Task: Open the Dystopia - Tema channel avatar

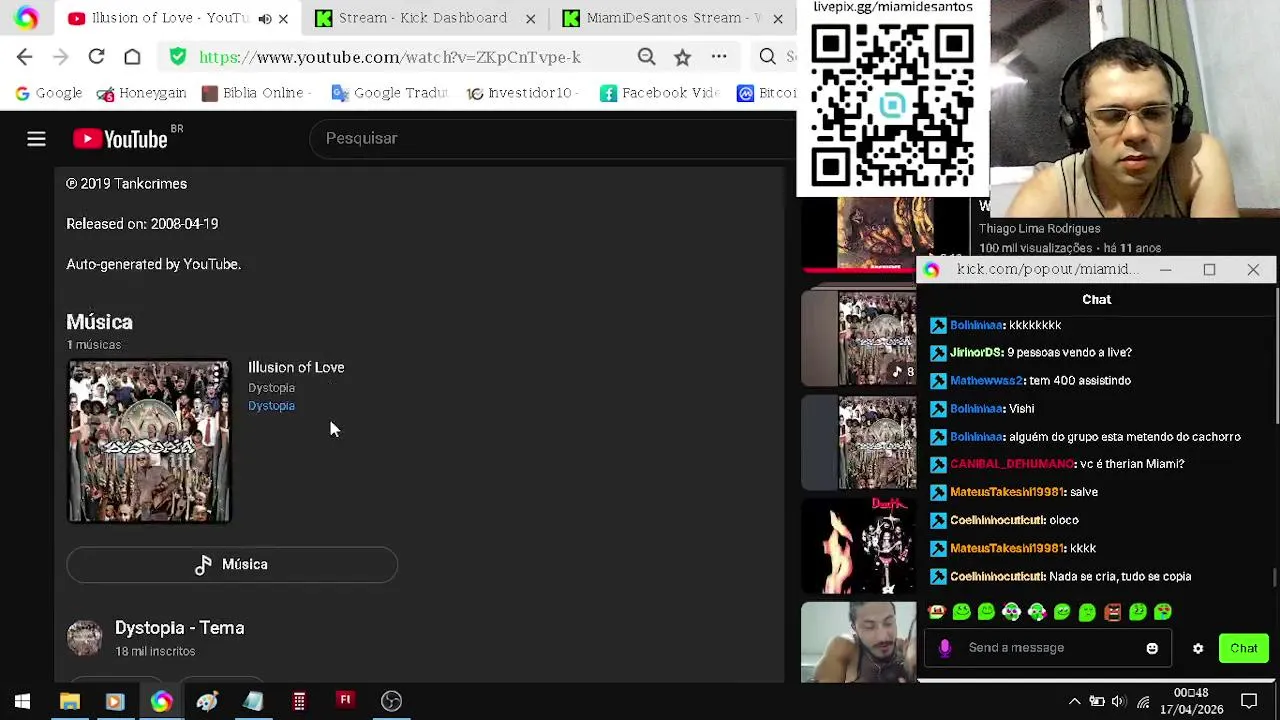Action: pos(84,638)
